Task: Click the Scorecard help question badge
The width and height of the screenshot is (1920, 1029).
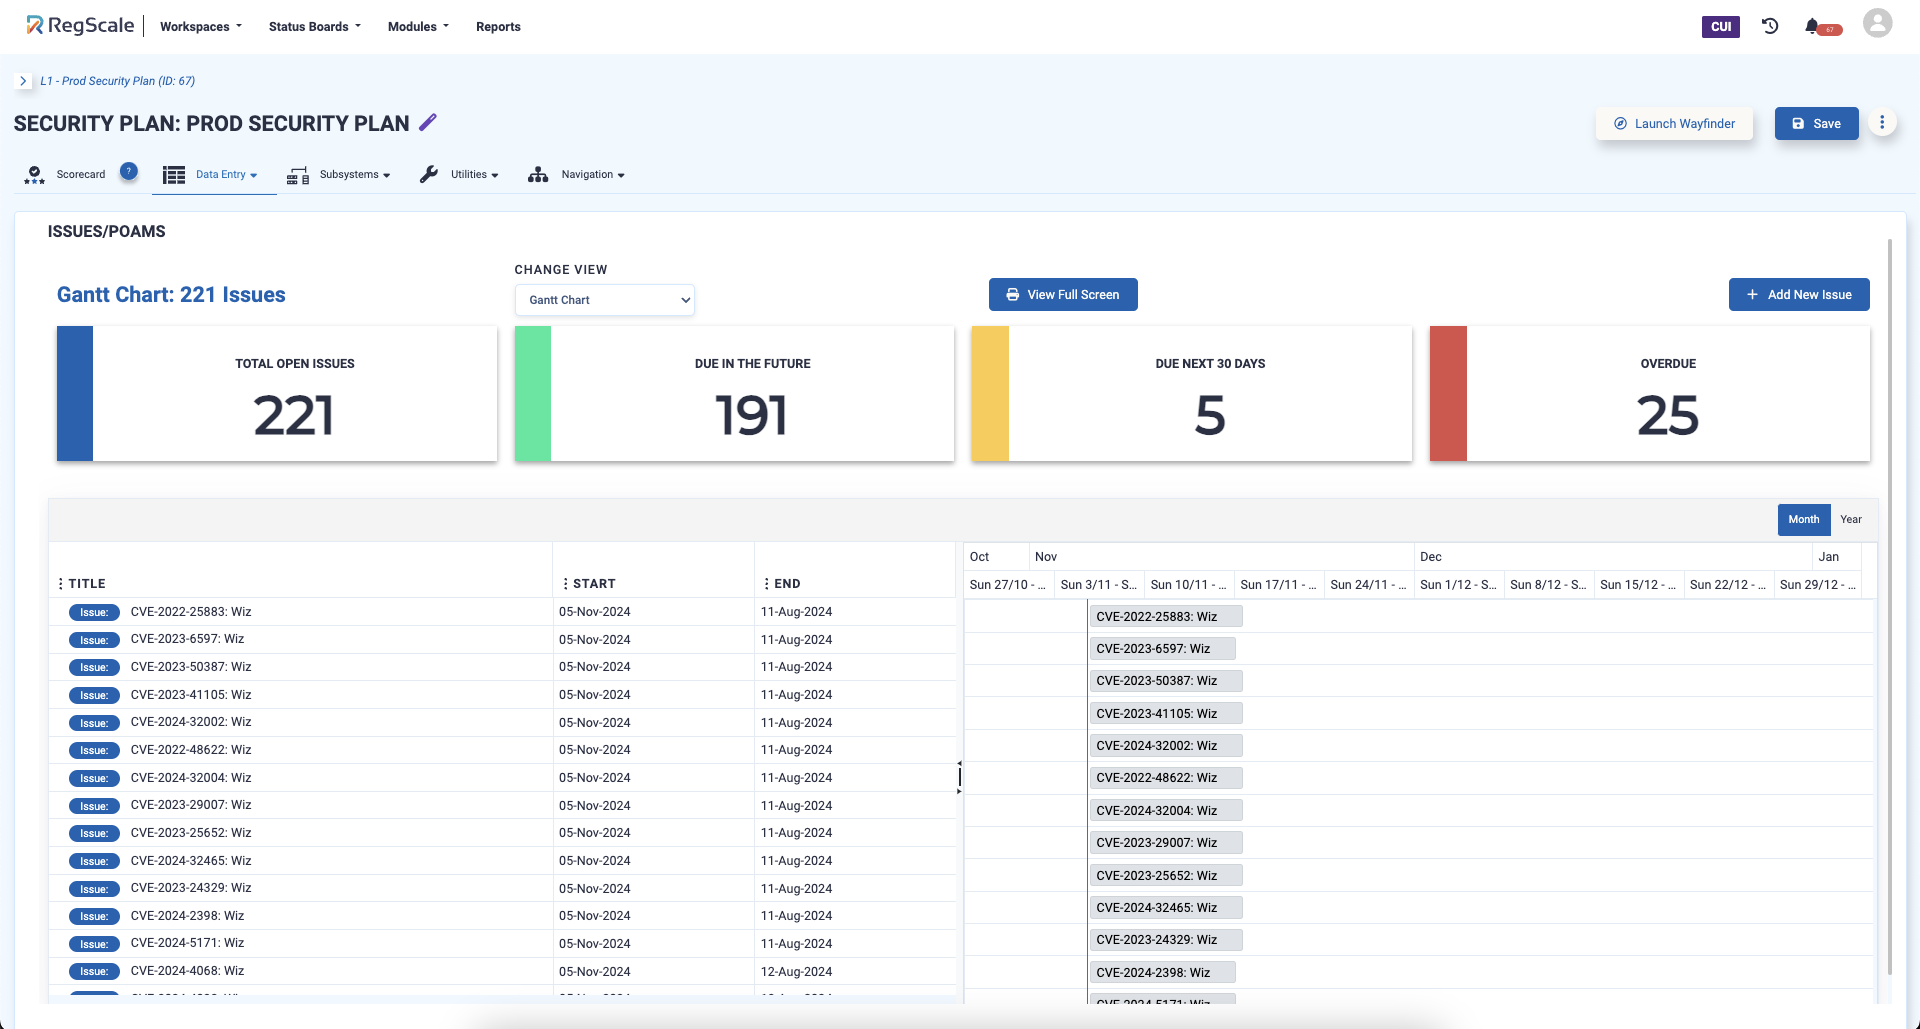Action: pos(129,171)
